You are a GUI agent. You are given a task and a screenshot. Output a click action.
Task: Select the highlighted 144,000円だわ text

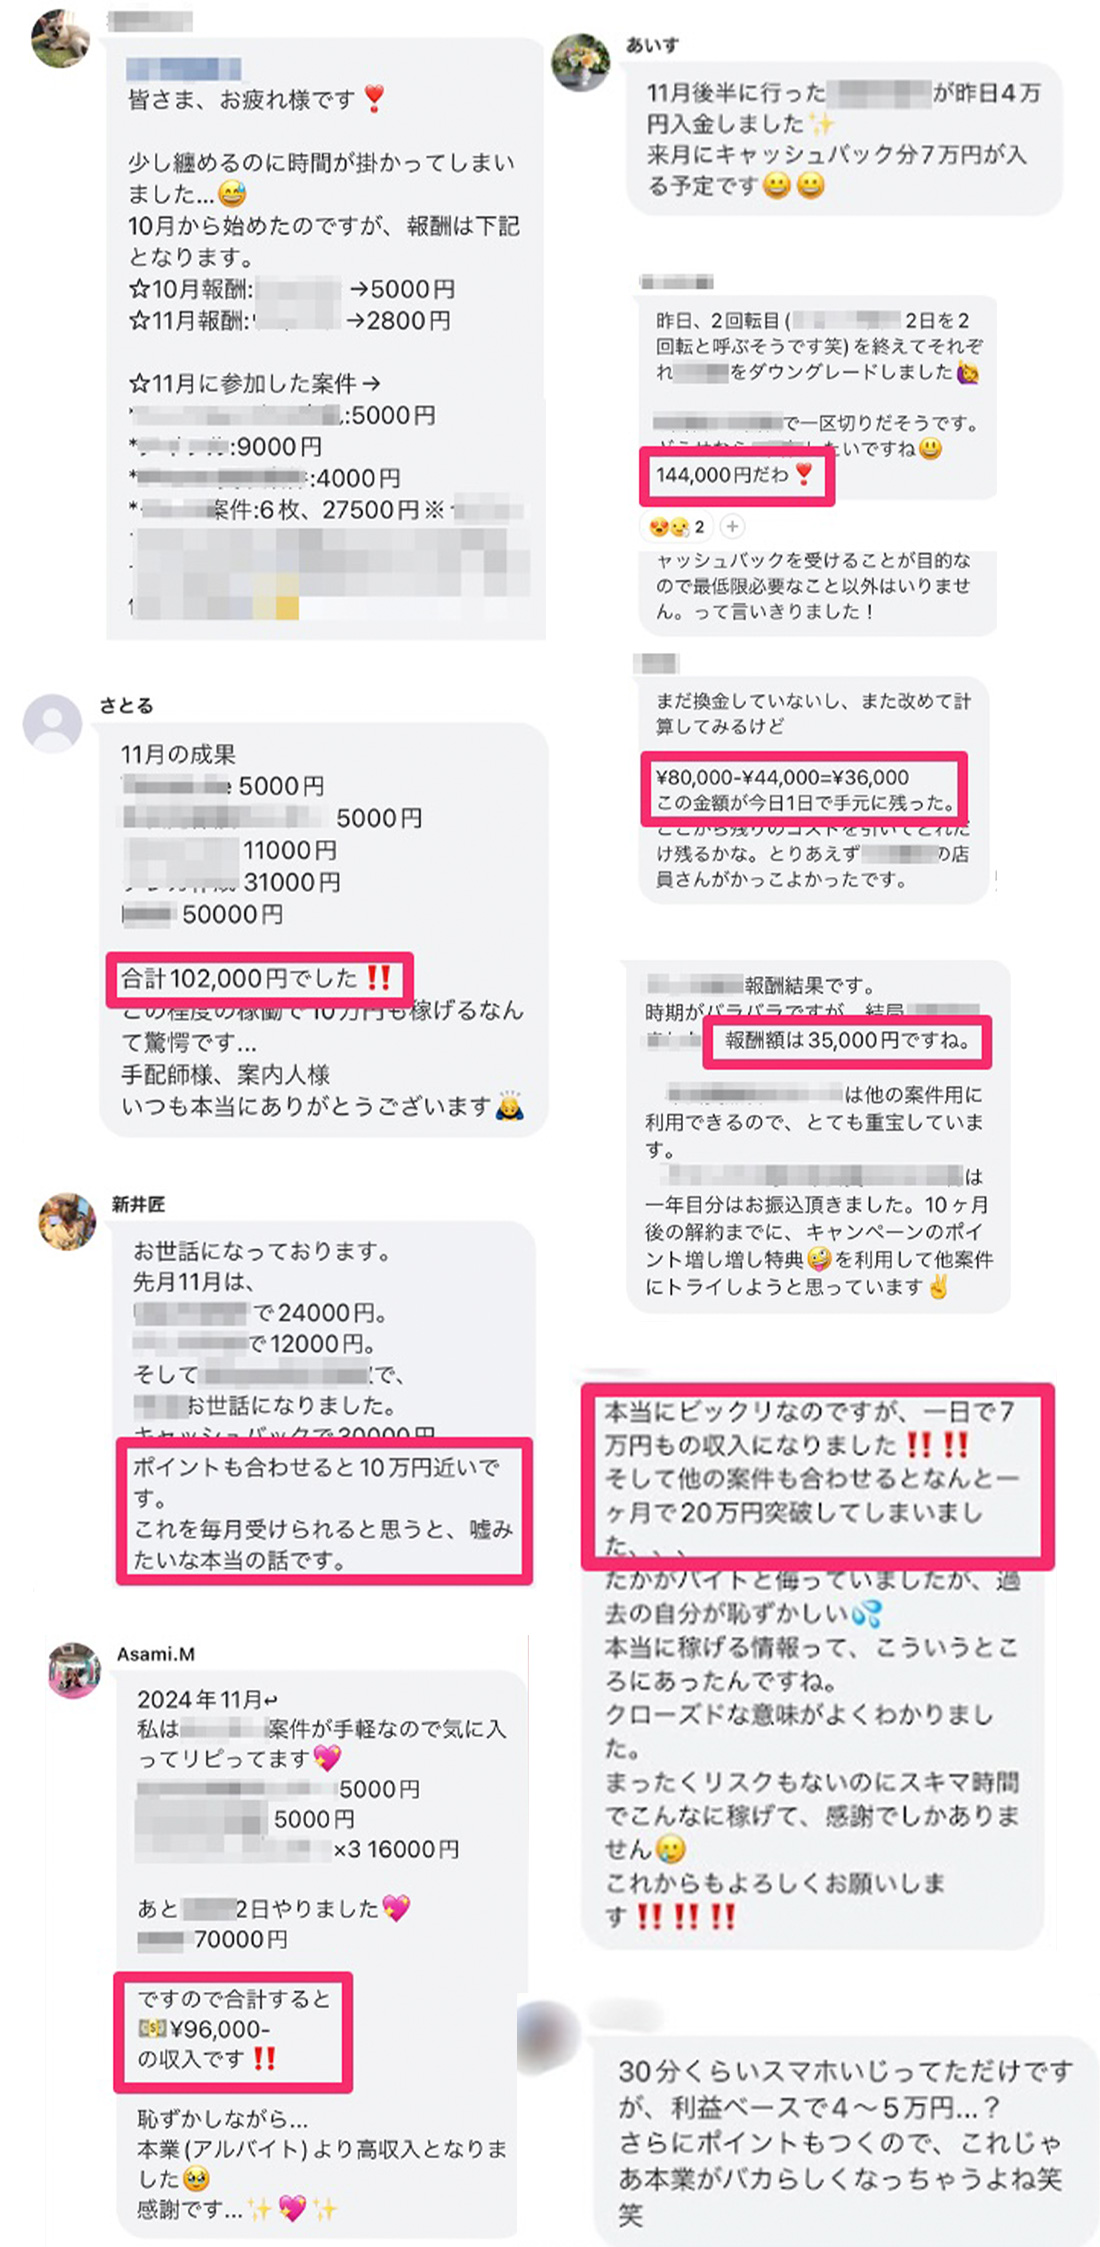coord(736,475)
